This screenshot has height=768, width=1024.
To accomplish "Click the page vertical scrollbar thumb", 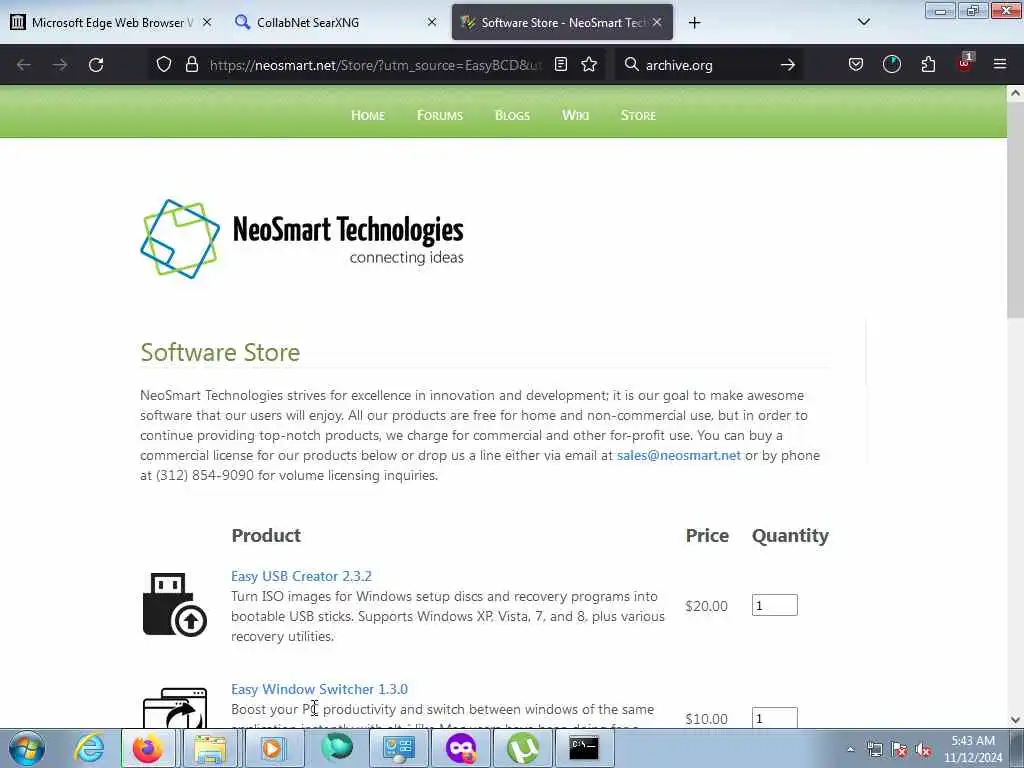I will click(x=1015, y=209).
